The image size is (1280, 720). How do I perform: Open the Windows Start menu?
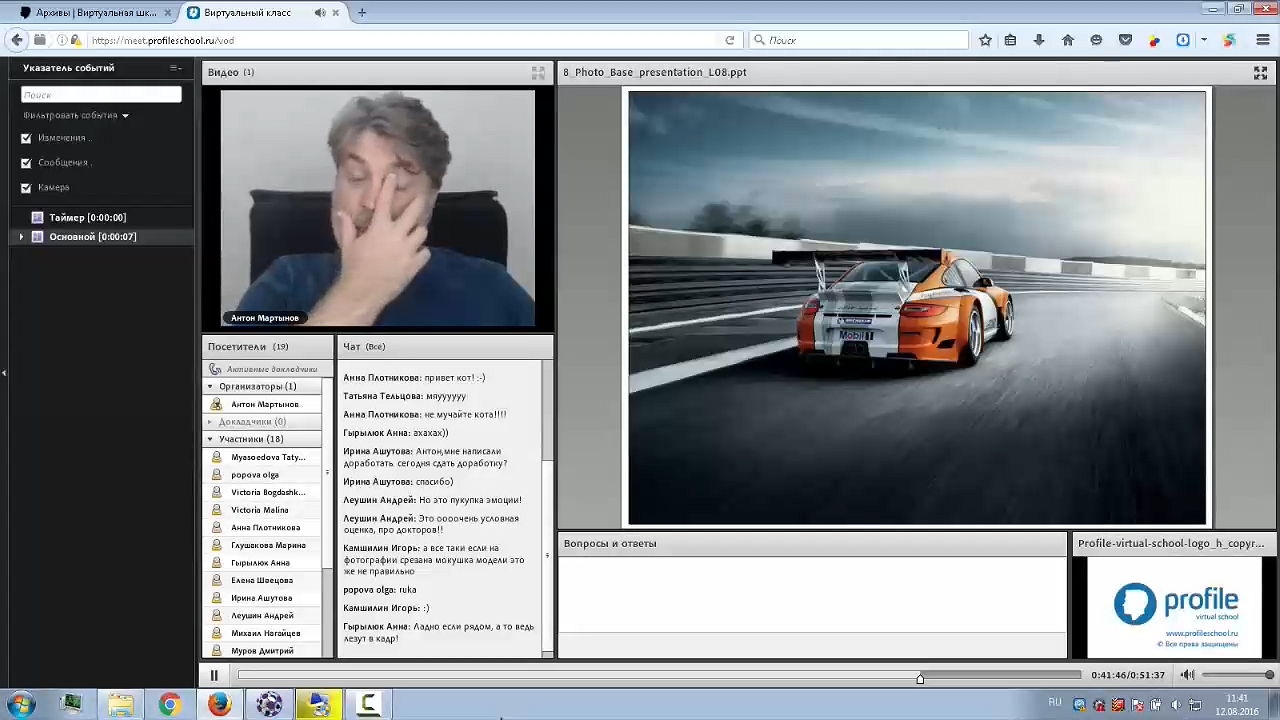(x=20, y=704)
